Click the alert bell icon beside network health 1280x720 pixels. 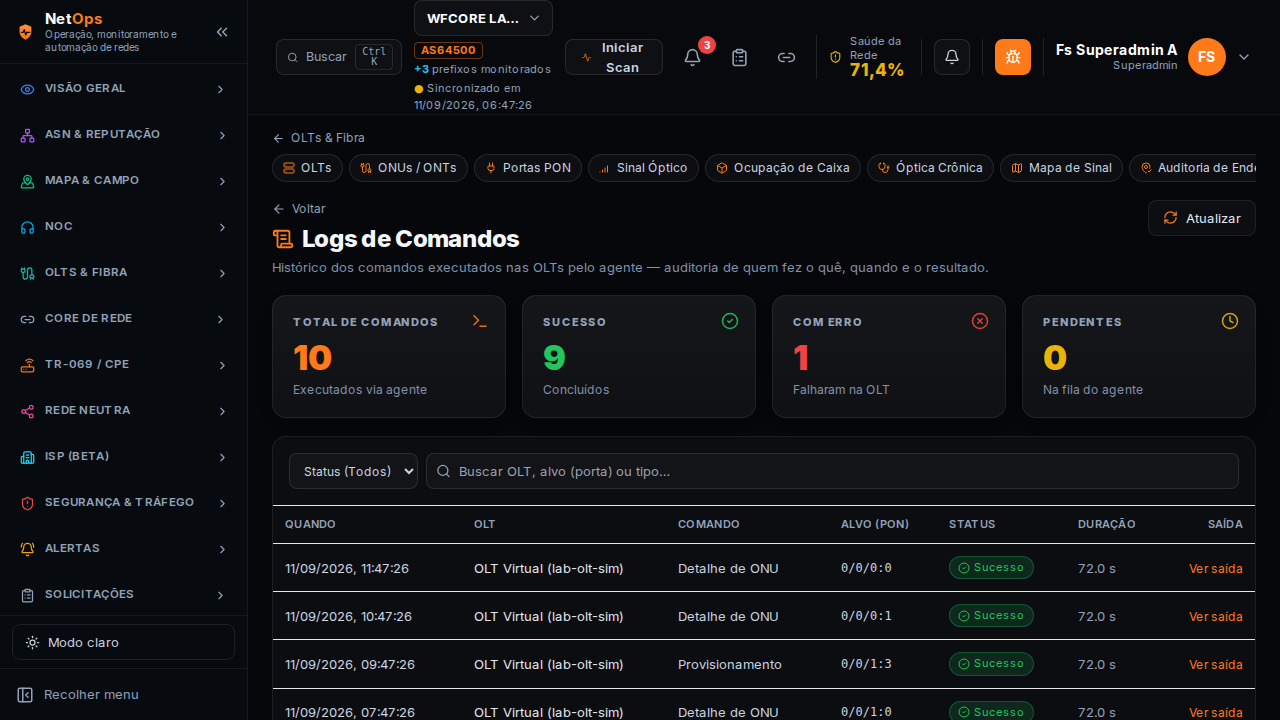tap(952, 57)
